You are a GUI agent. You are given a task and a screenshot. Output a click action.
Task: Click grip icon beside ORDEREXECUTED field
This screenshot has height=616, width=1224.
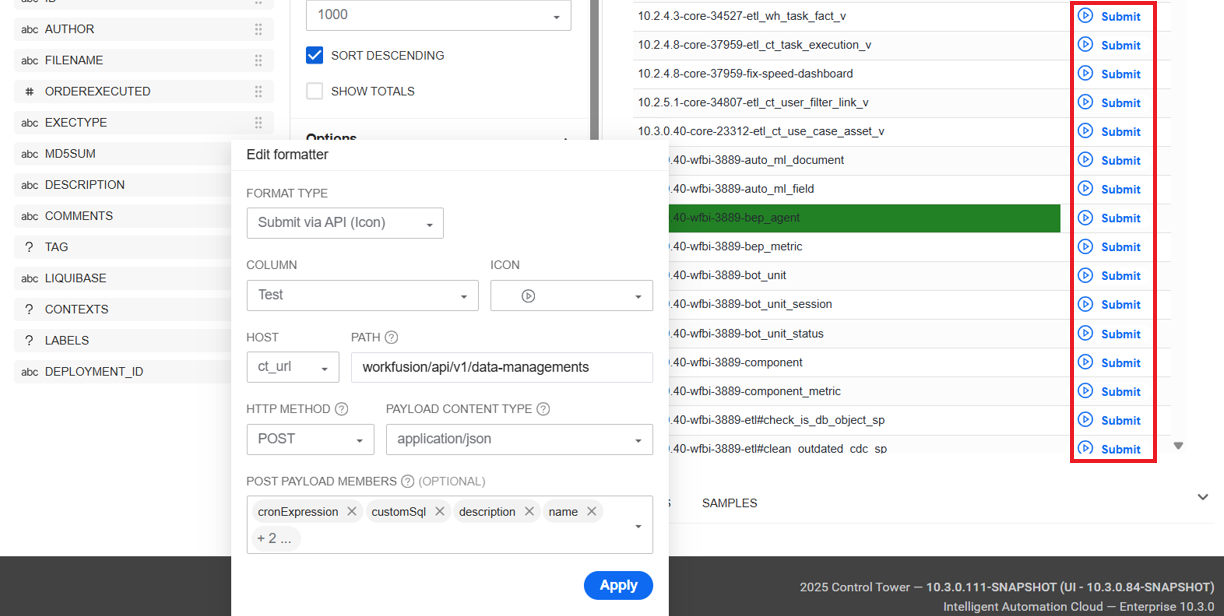[258, 91]
